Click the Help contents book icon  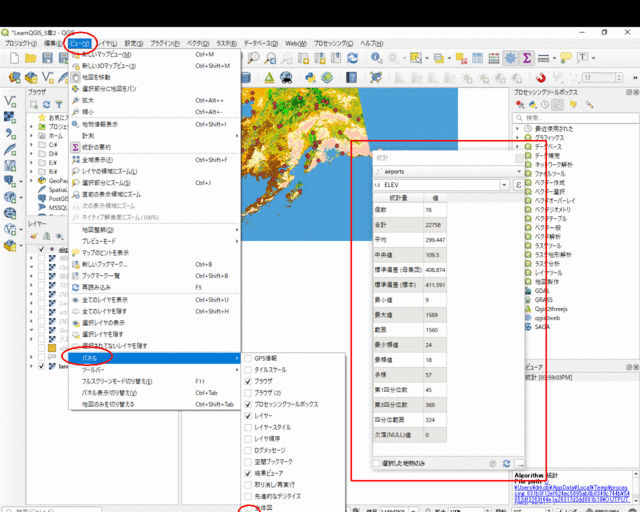point(351,77)
